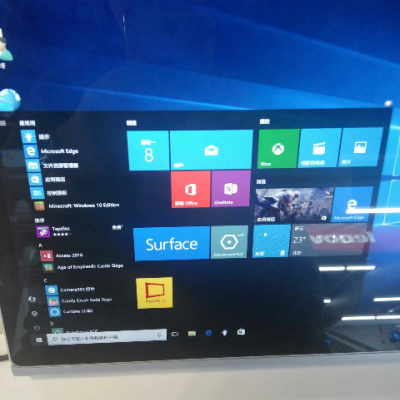Click the Cortana search box
The width and height of the screenshot is (400, 400).
107,337
